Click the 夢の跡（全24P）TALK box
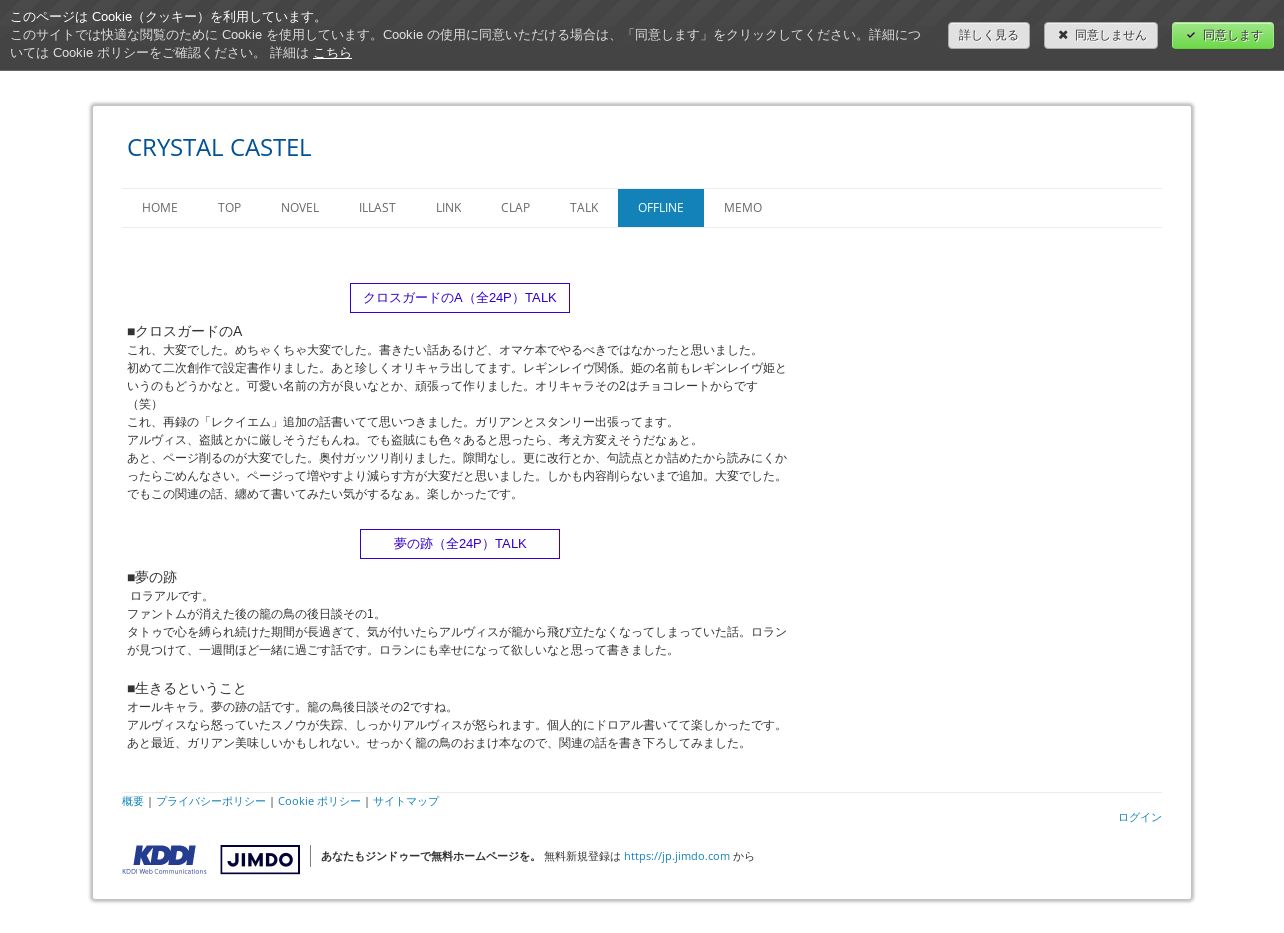Screen dimensions: 1284x933 [x=460, y=544]
